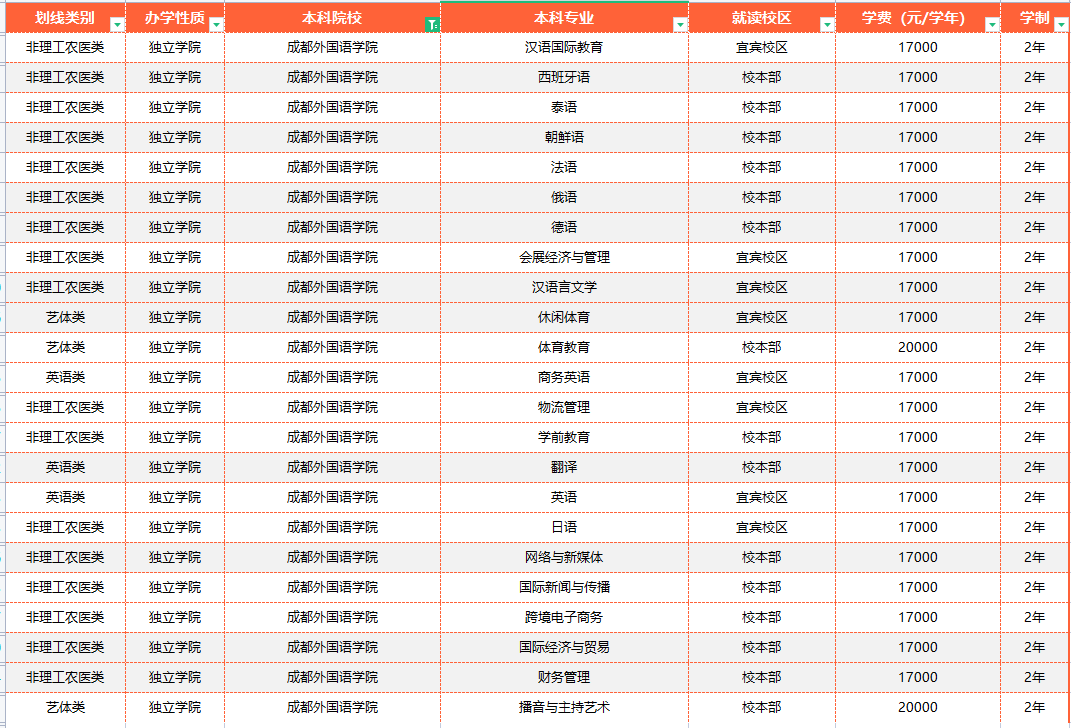Open the 本科专业 column filter dropdown
The width and height of the screenshot is (1071, 728).
click(680, 25)
